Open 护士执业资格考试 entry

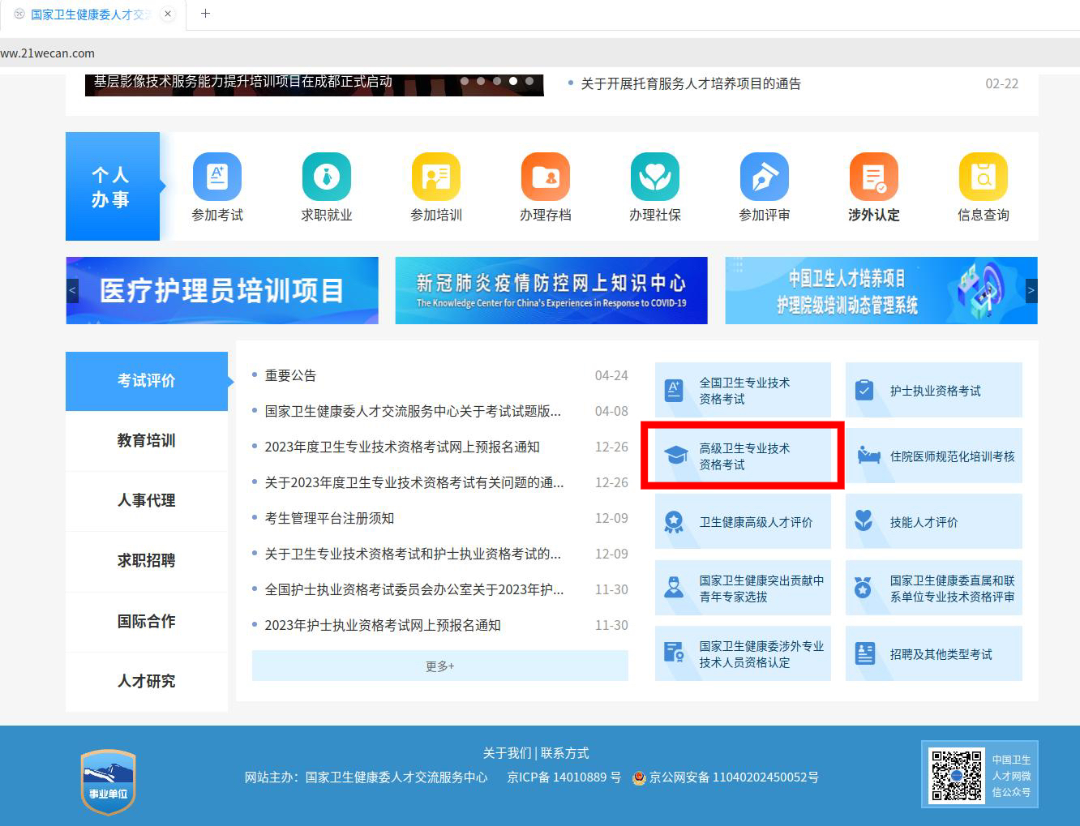[934, 391]
